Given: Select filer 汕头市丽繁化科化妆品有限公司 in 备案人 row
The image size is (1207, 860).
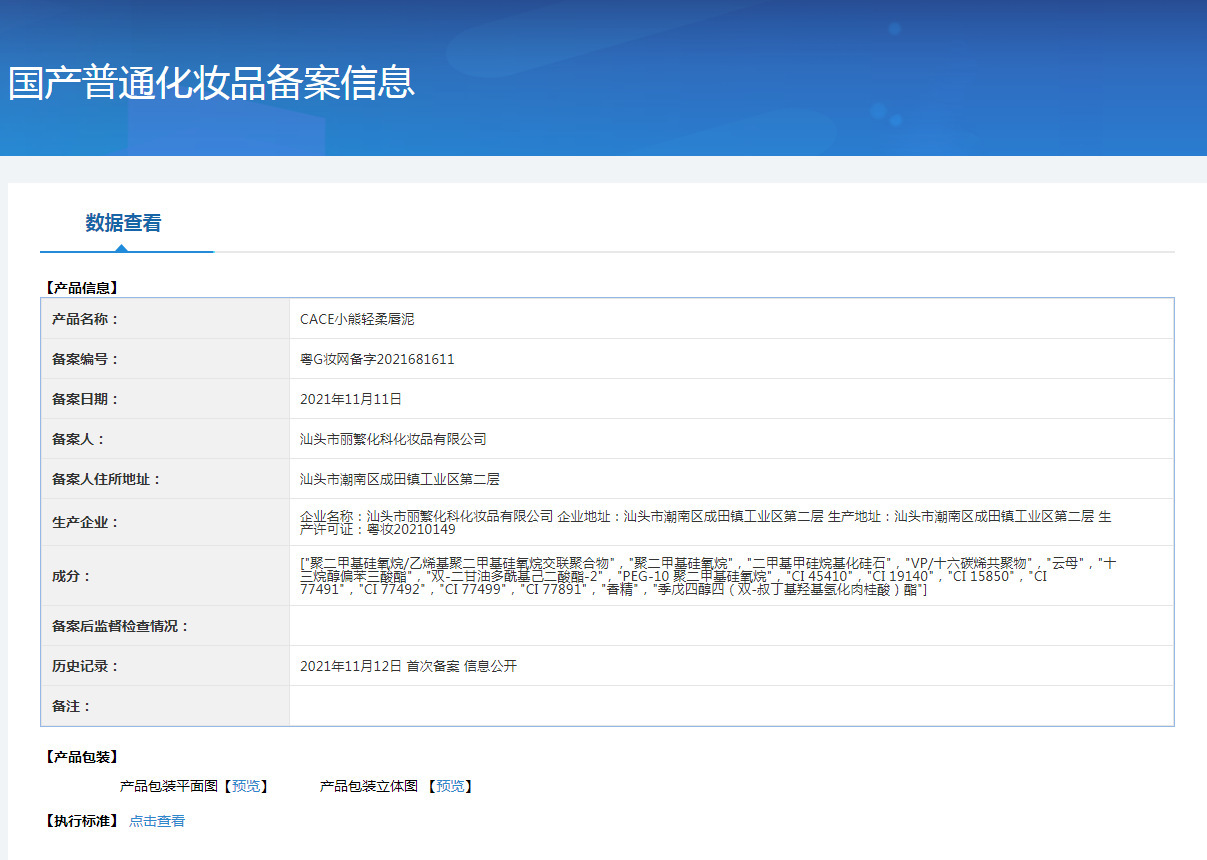Looking at the screenshot, I should coord(393,439).
